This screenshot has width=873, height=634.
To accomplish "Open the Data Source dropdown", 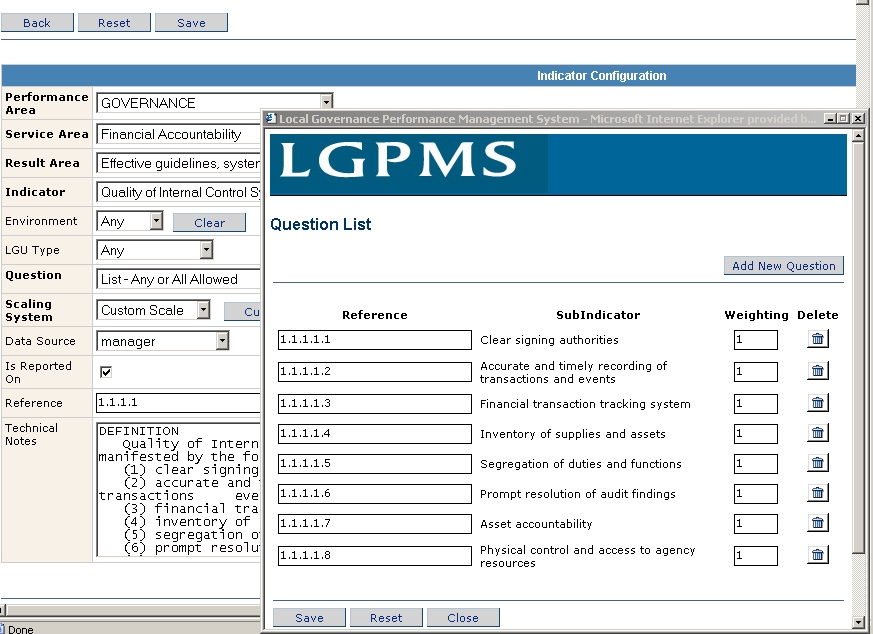I will [x=222, y=341].
